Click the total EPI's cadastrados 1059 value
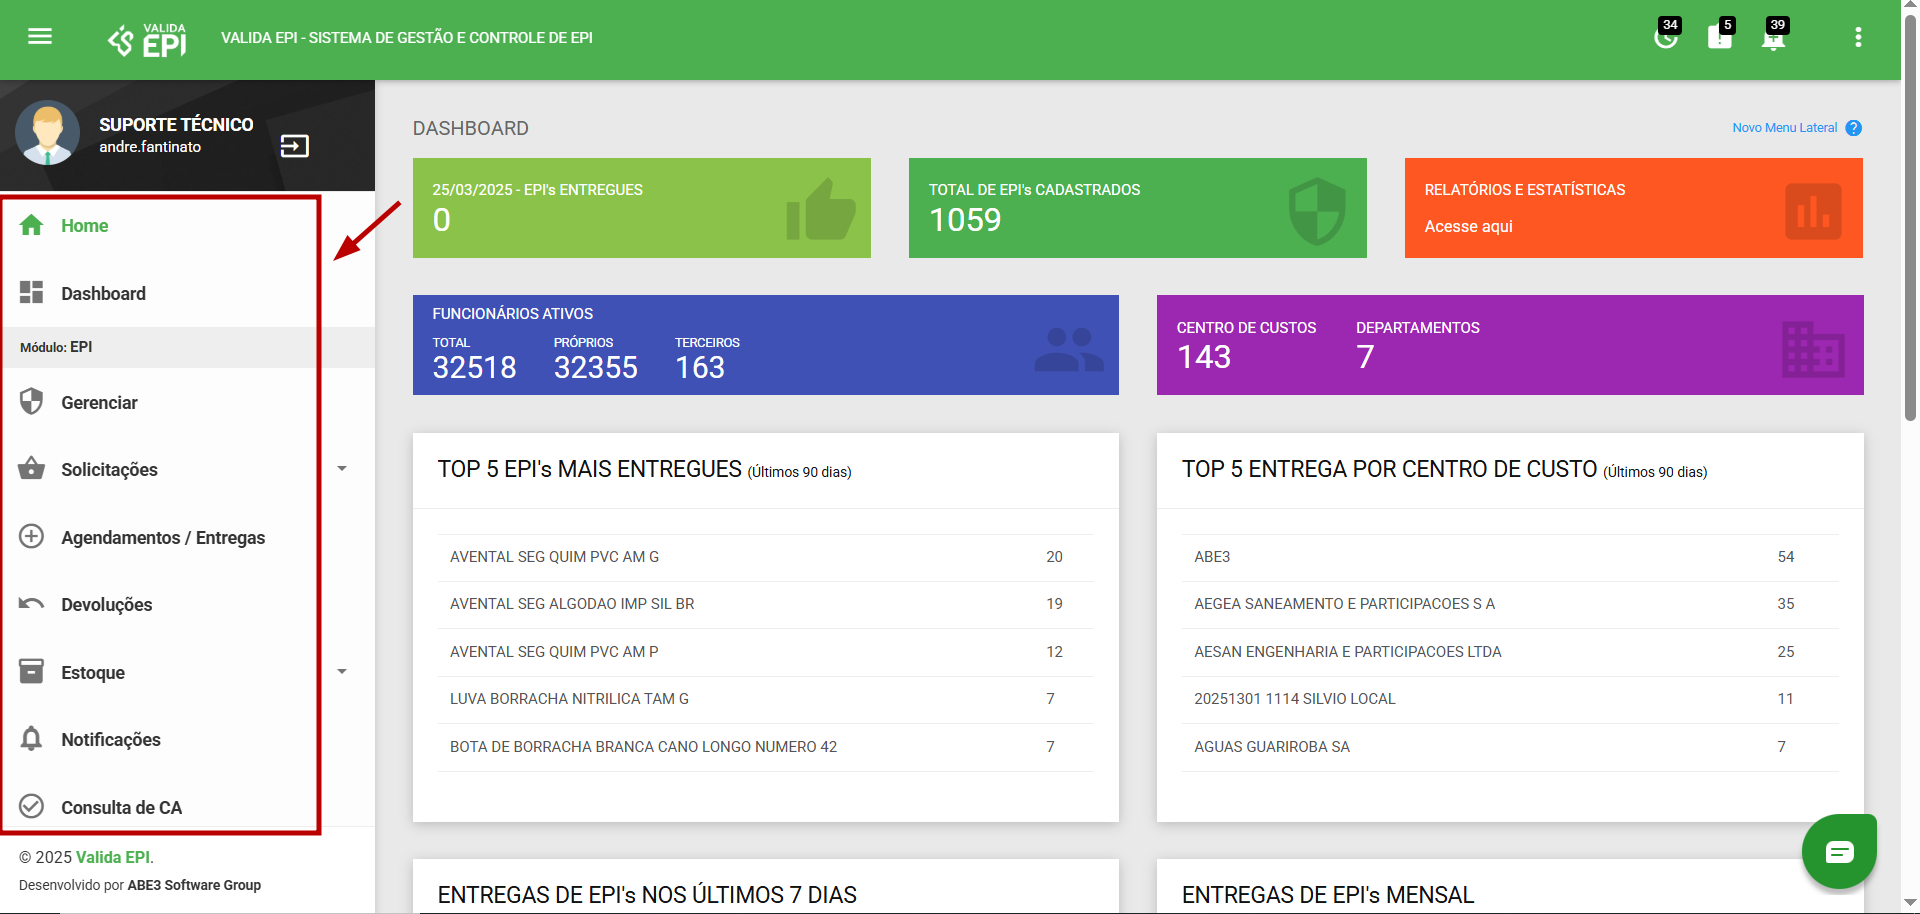 (x=964, y=220)
